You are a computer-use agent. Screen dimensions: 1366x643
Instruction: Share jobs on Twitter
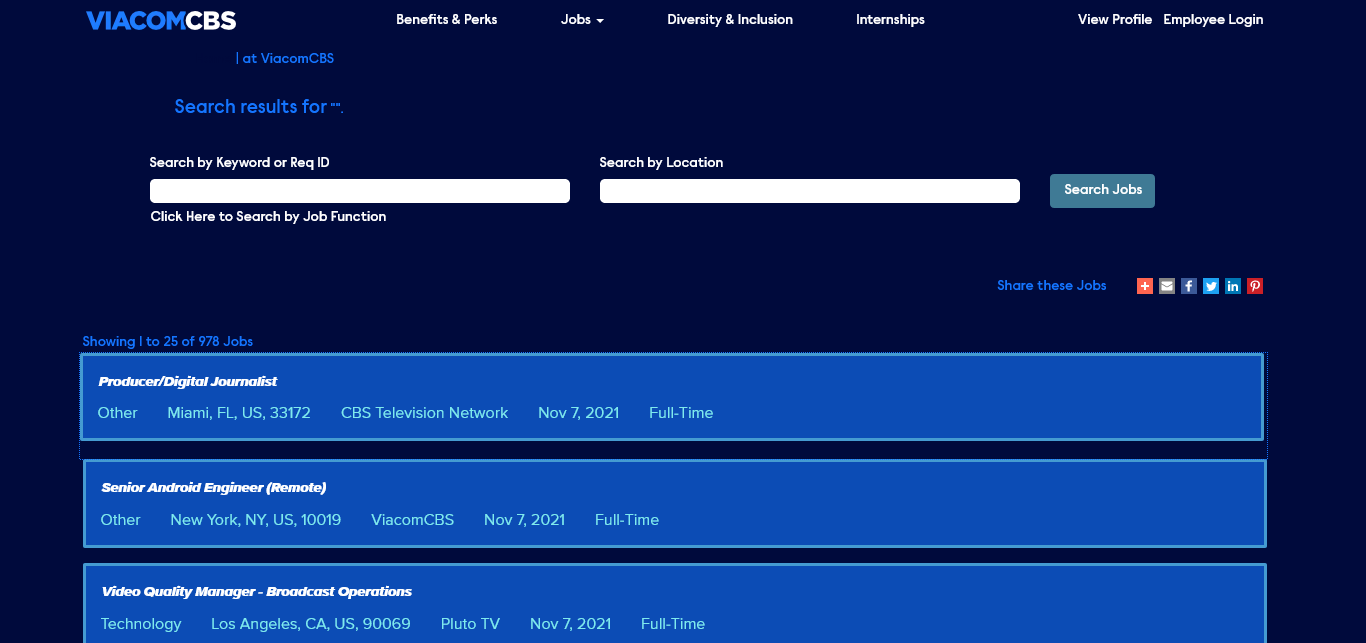pos(1211,286)
